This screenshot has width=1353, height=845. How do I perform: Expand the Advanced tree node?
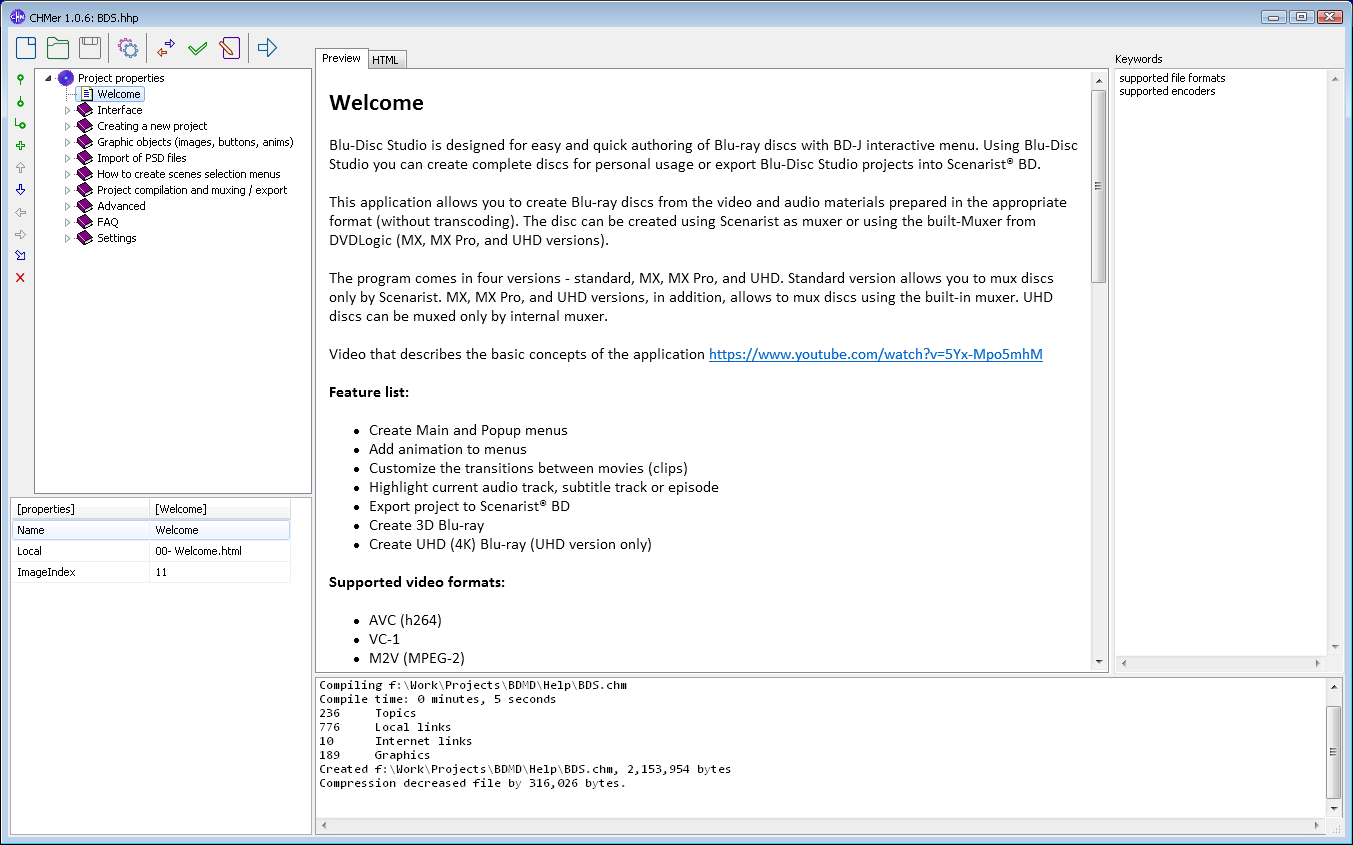click(68, 206)
